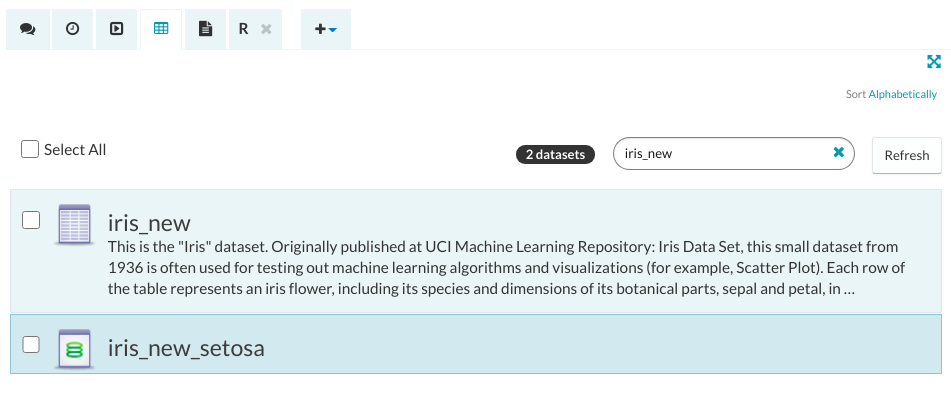
Task: Click the fullscreen expand arrows icon
Action: (934, 62)
